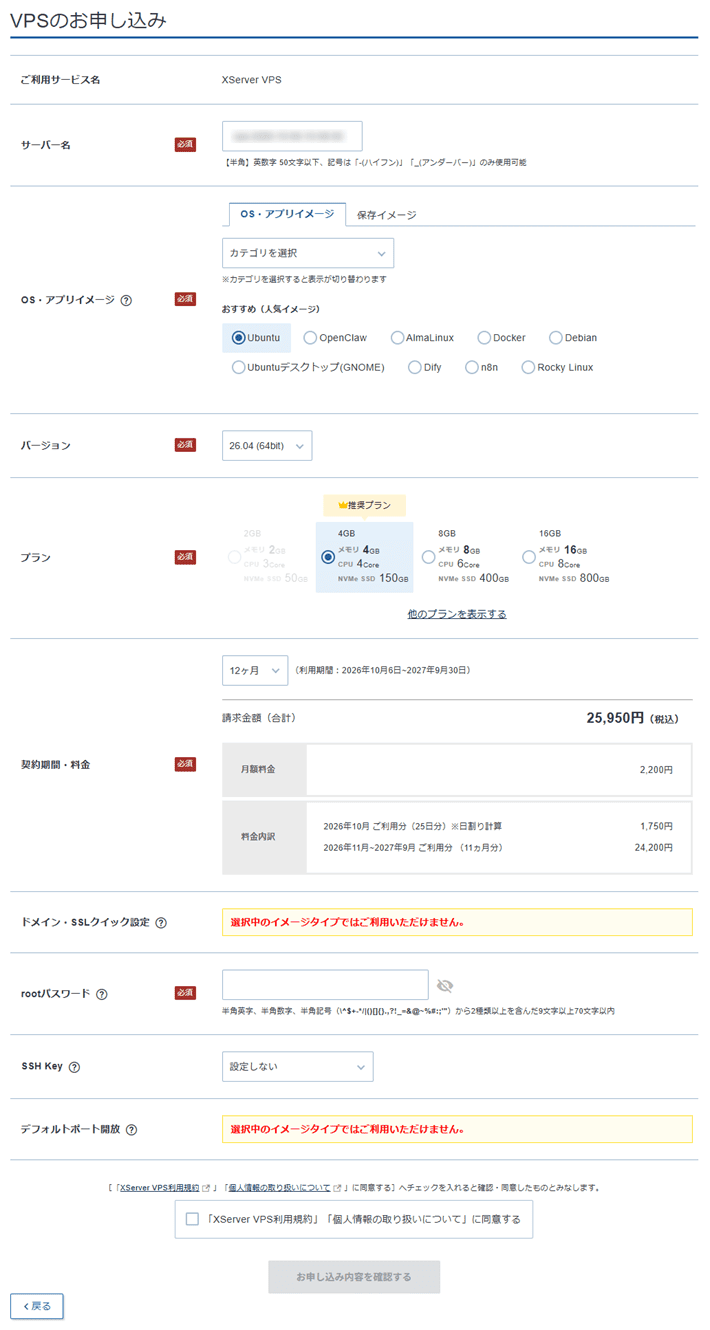Click help icon next to SSH Key

[74, 1067]
